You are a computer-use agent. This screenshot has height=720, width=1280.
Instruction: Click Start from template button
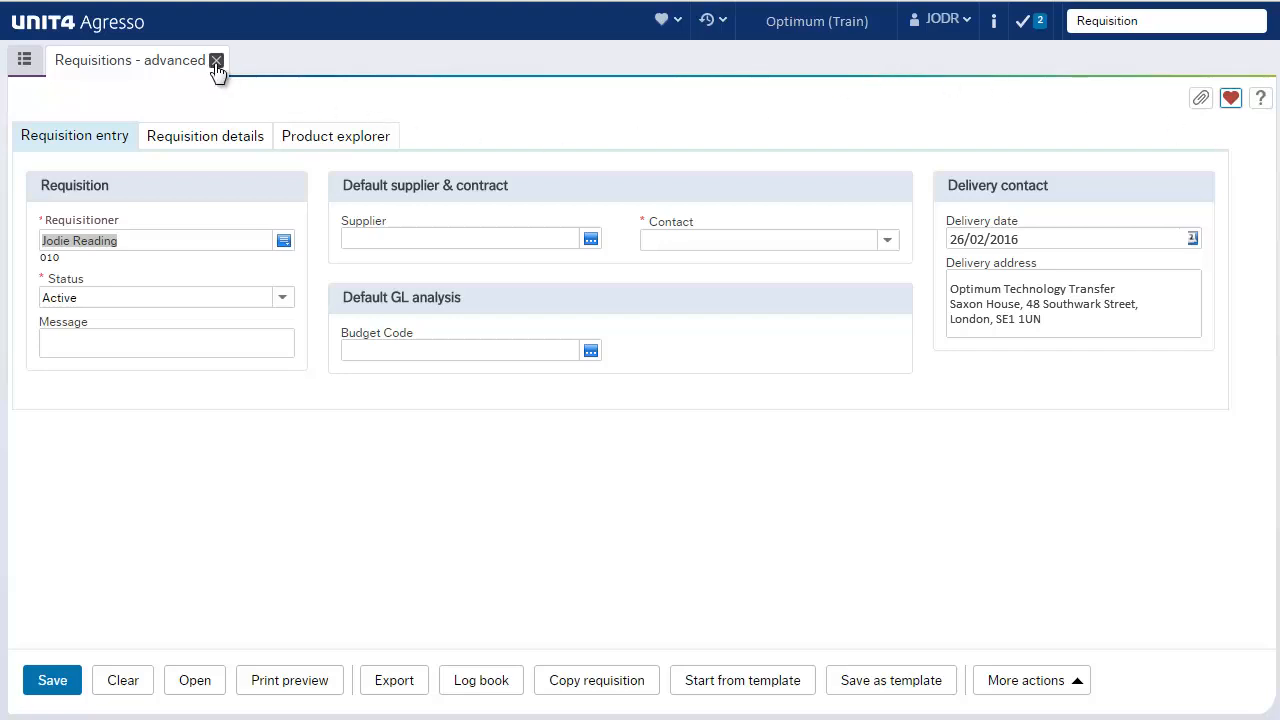[x=743, y=680]
